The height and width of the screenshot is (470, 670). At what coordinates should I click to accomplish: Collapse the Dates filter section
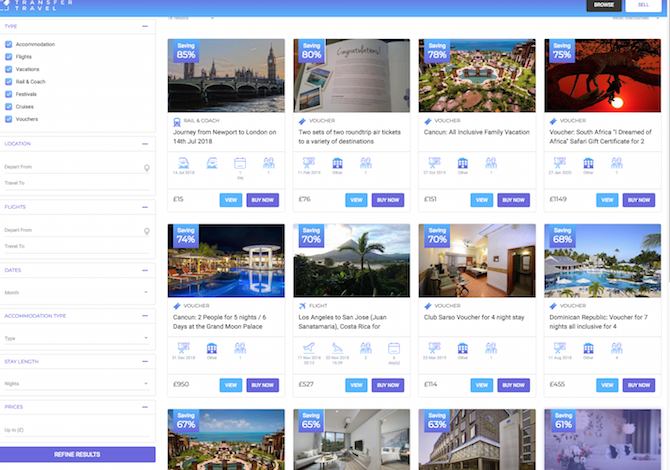[x=145, y=270]
